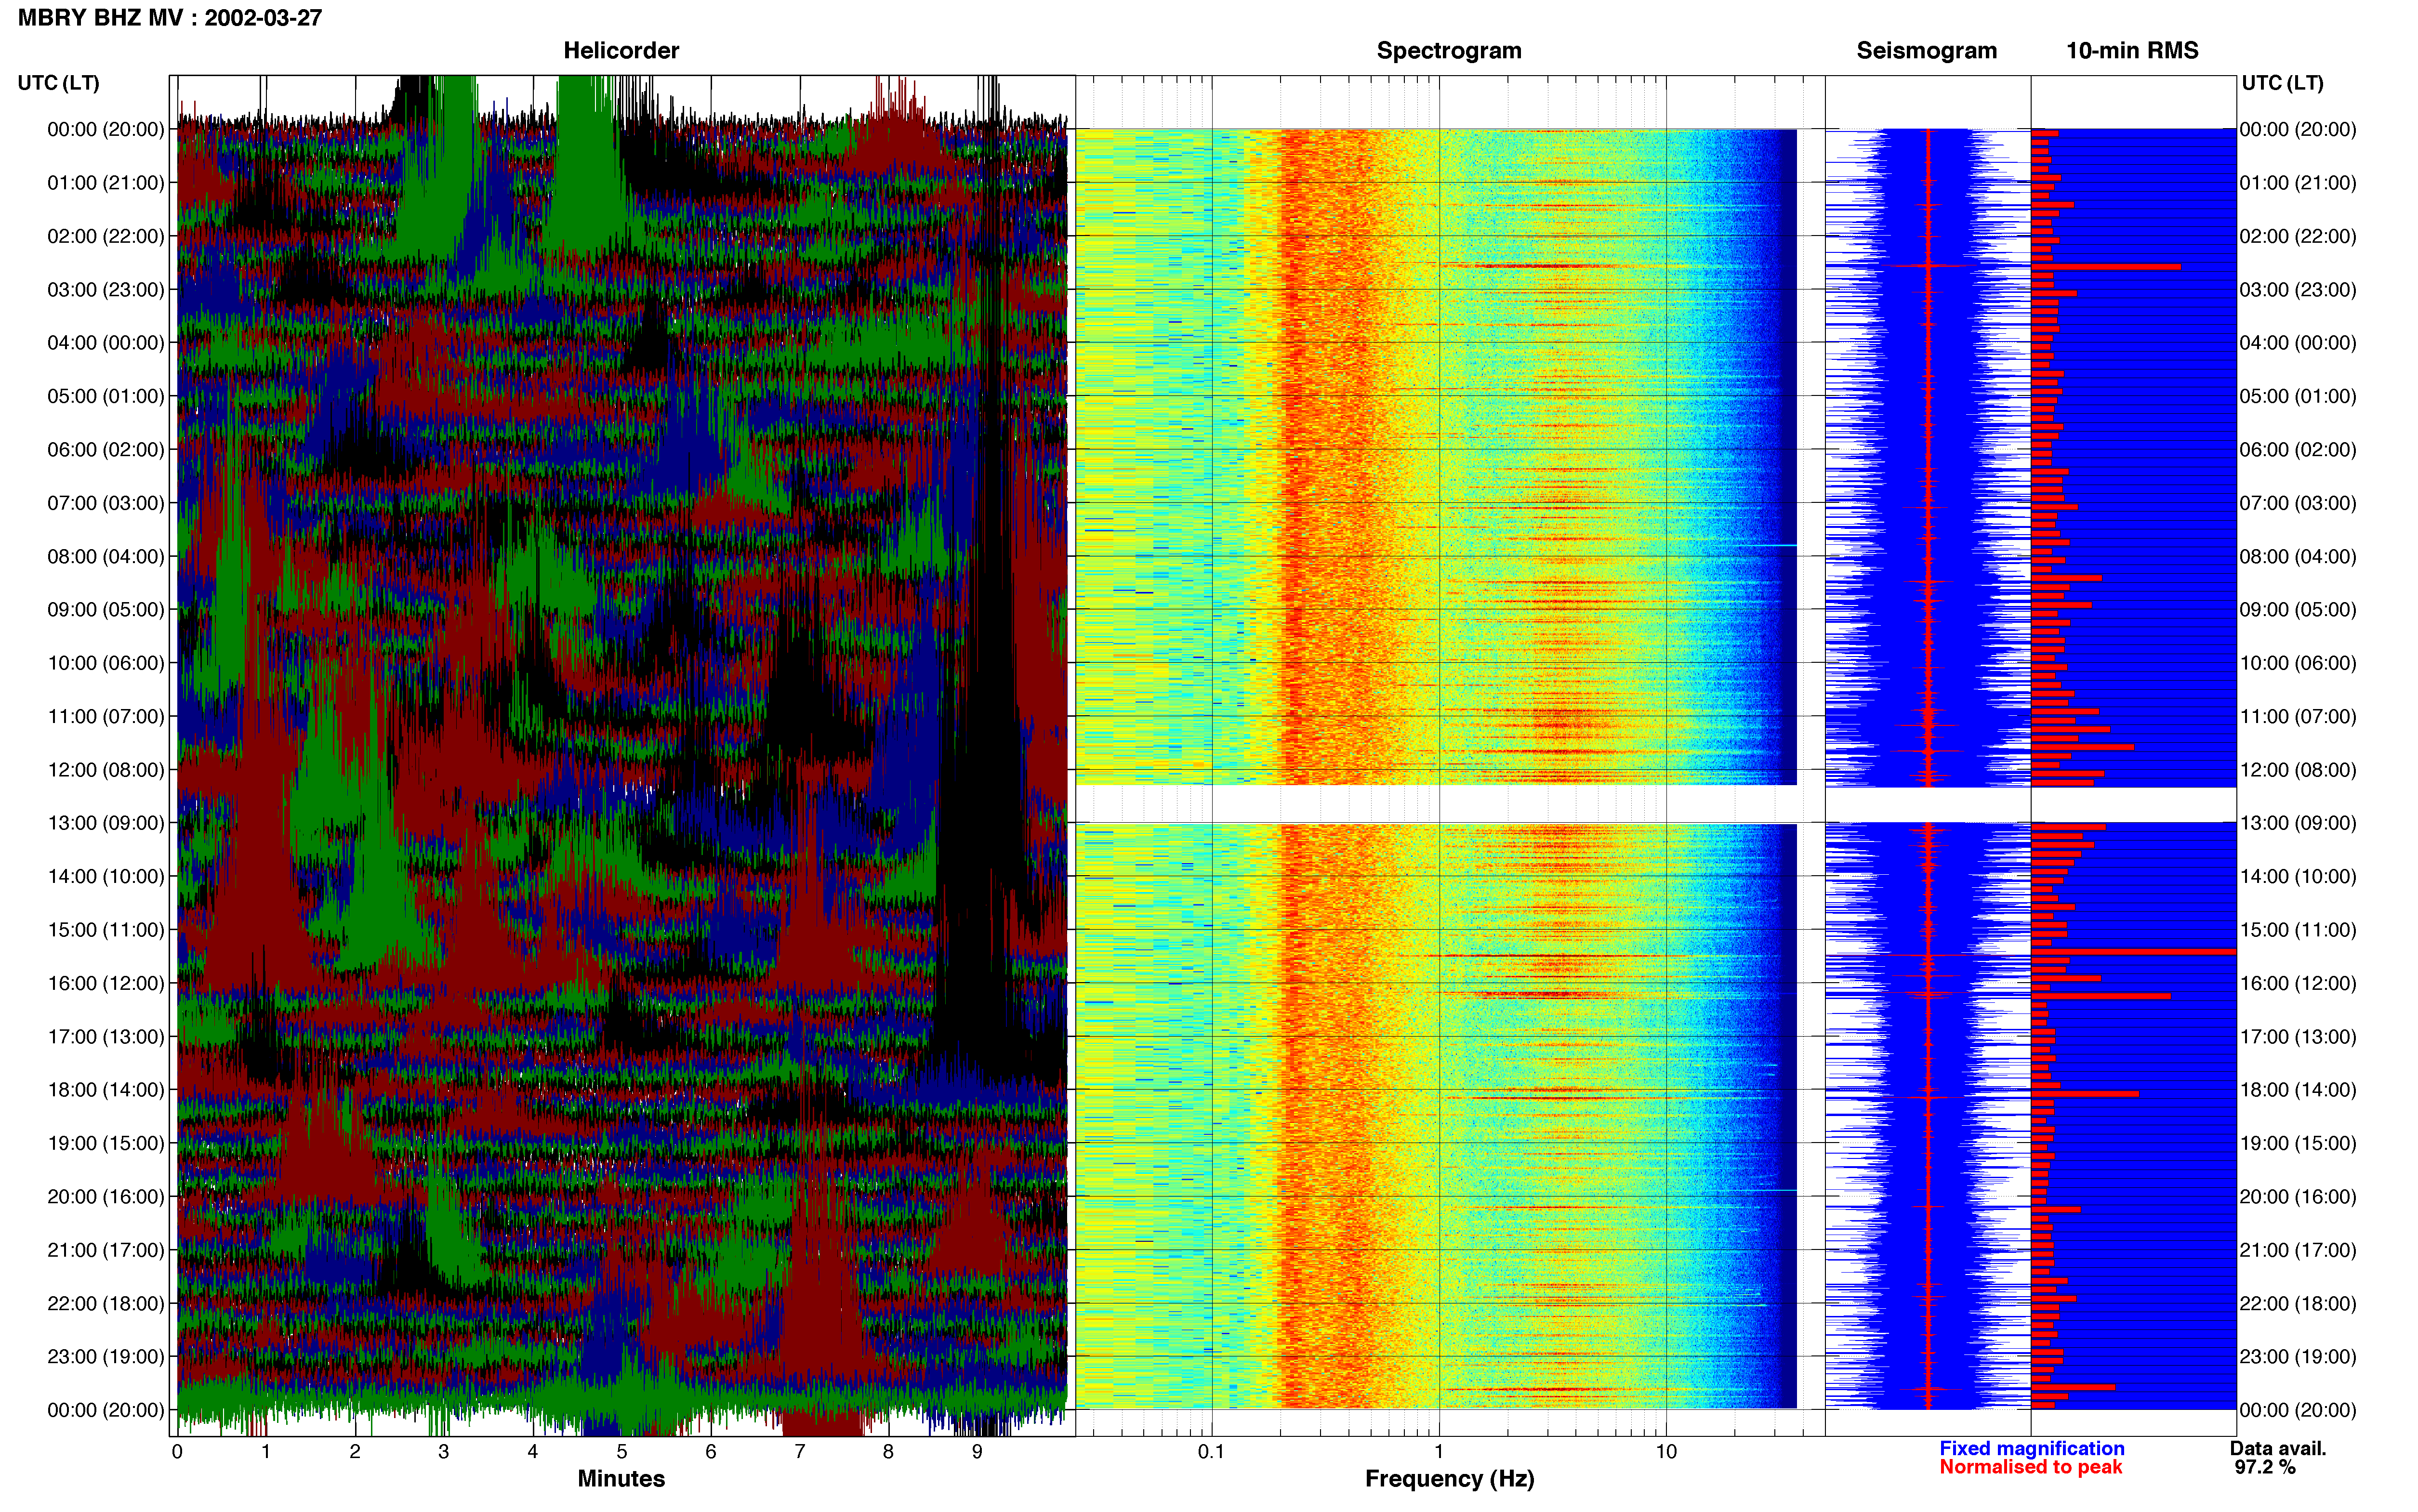Select the 'Helicorder' panel heading
2418x1512 pixels.
click(x=621, y=51)
